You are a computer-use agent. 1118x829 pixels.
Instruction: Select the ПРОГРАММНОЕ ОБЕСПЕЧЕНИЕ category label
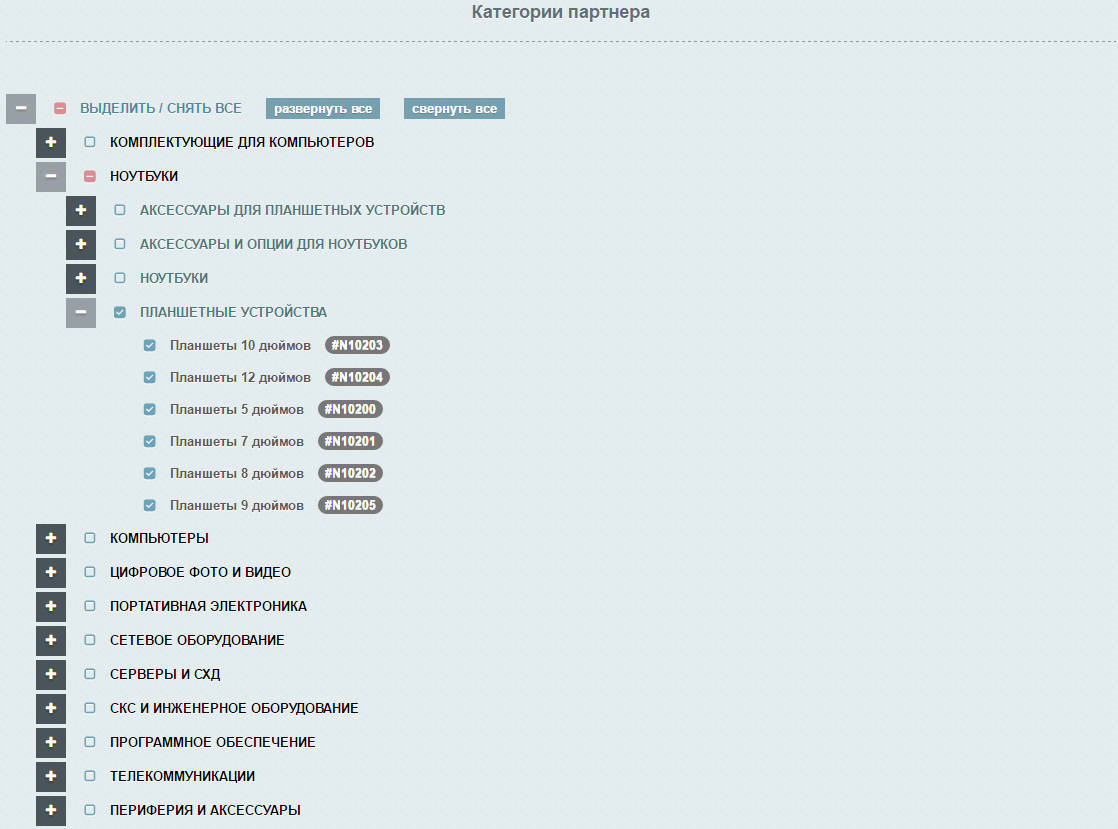tap(212, 742)
